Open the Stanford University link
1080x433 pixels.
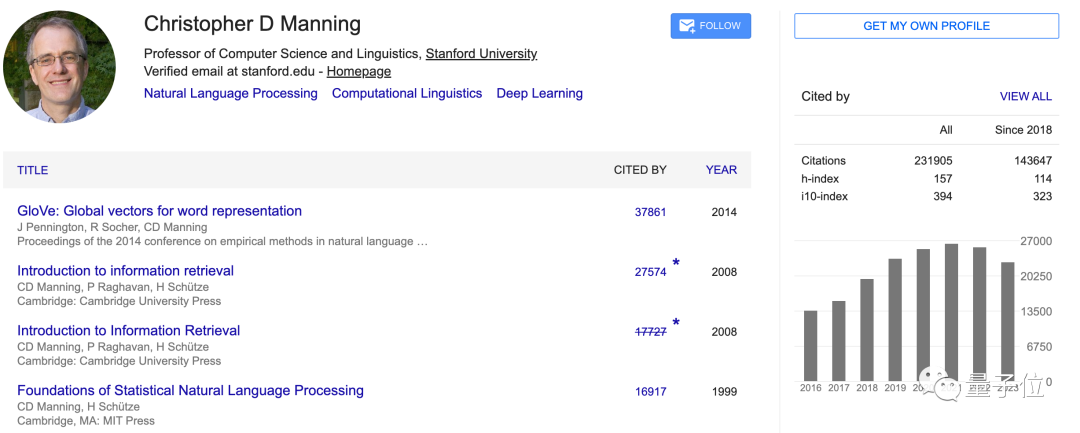481,54
